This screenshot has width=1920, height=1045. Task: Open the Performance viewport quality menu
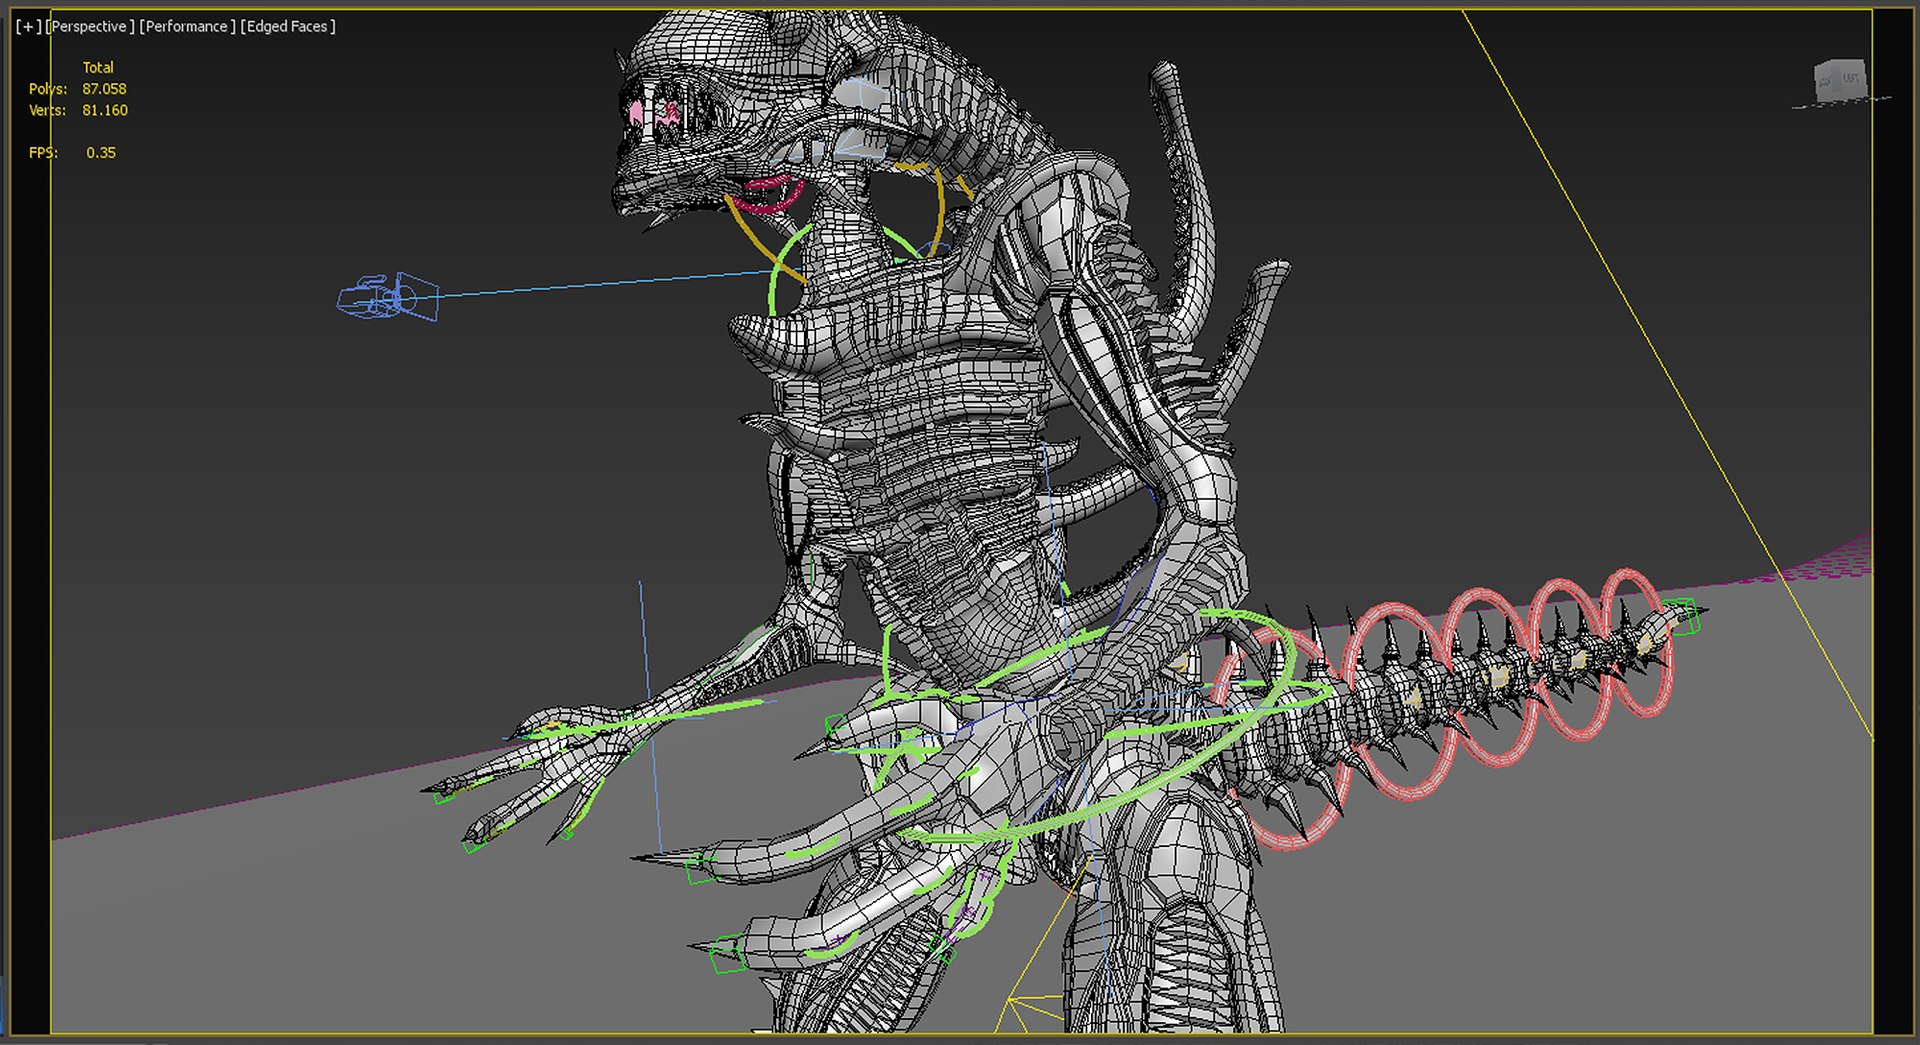tap(187, 27)
